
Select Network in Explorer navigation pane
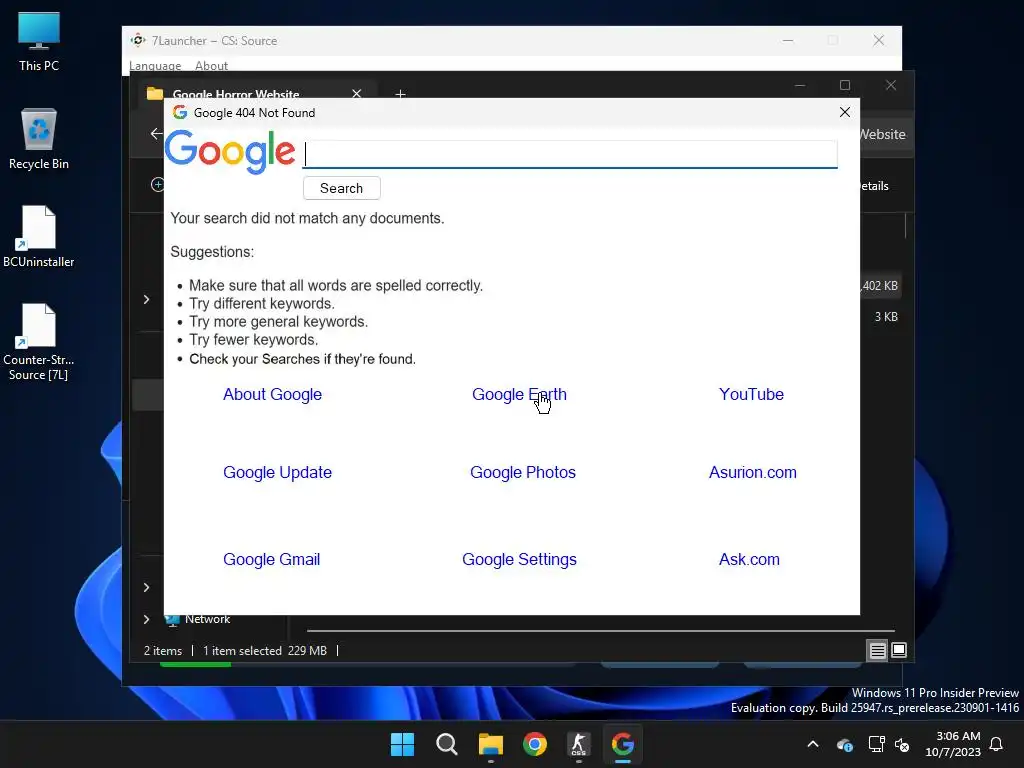pos(207,619)
